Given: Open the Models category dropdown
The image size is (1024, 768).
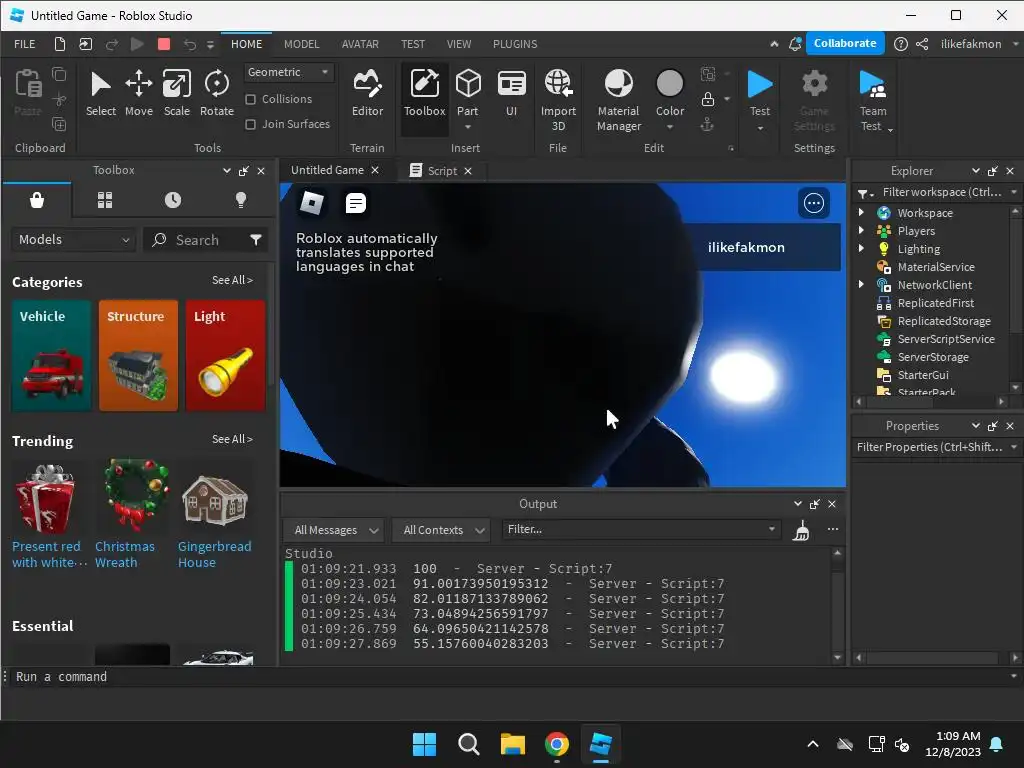Looking at the screenshot, I should [74, 240].
